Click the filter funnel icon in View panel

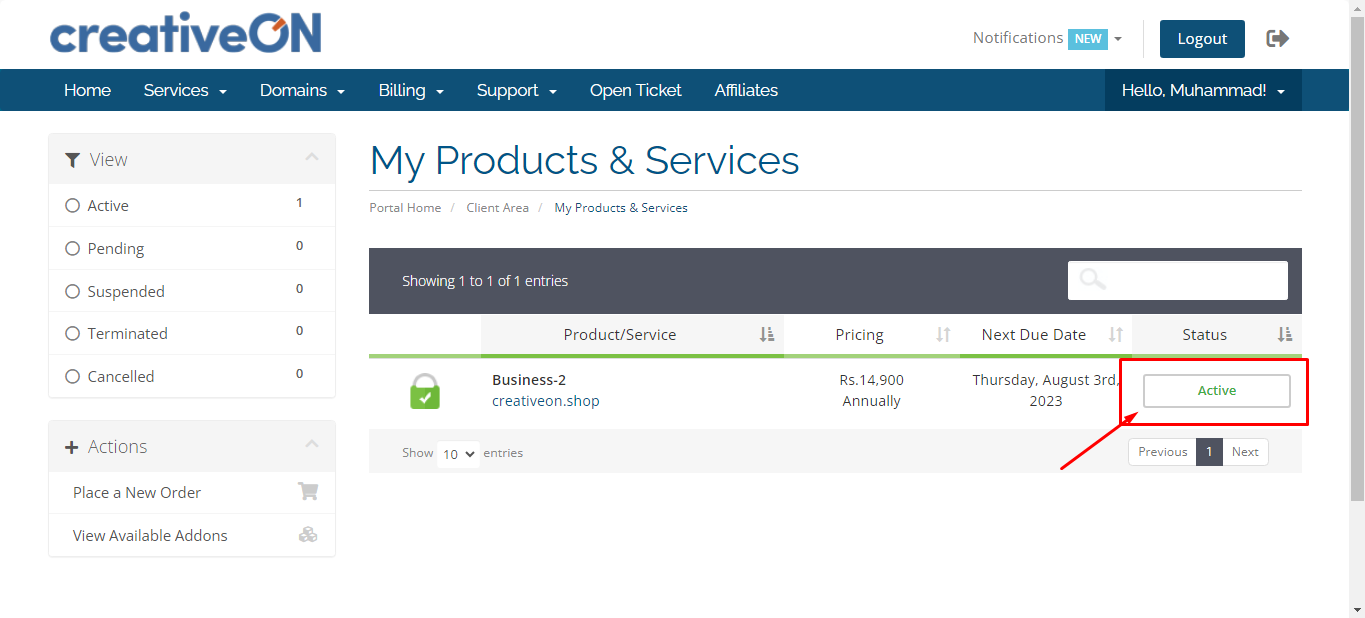click(x=72, y=160)
